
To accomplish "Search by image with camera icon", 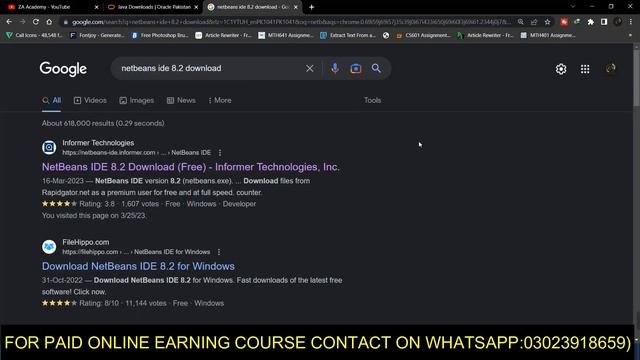I will (356, 69).
